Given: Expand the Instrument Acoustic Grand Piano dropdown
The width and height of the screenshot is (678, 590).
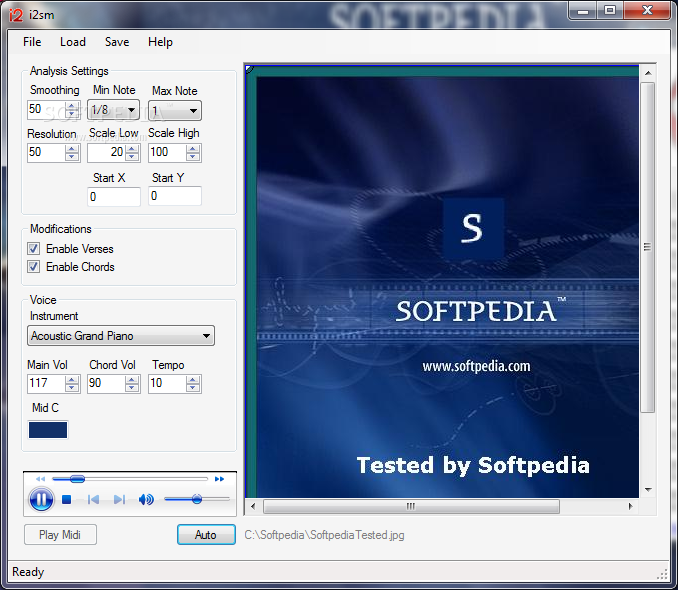Looking at the screenshot, I should click(121, 336).
